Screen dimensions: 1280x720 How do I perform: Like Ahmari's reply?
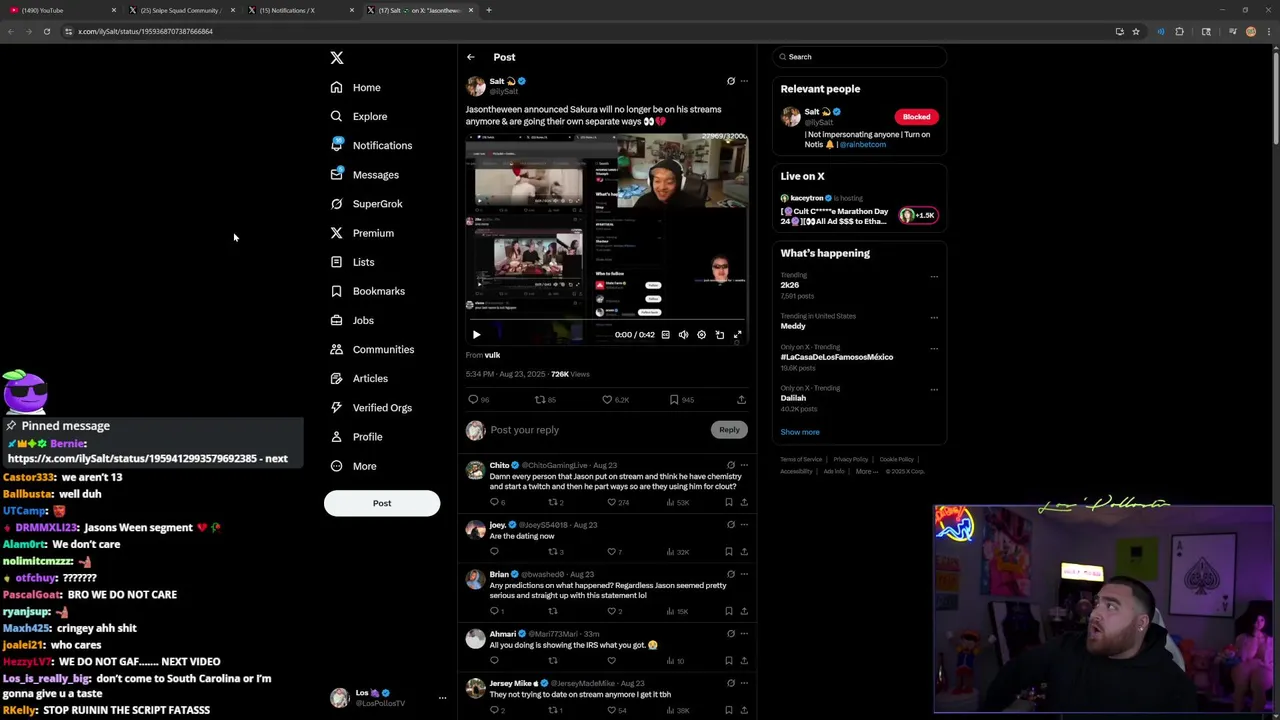pyautogui.click(x=612, y=661)
